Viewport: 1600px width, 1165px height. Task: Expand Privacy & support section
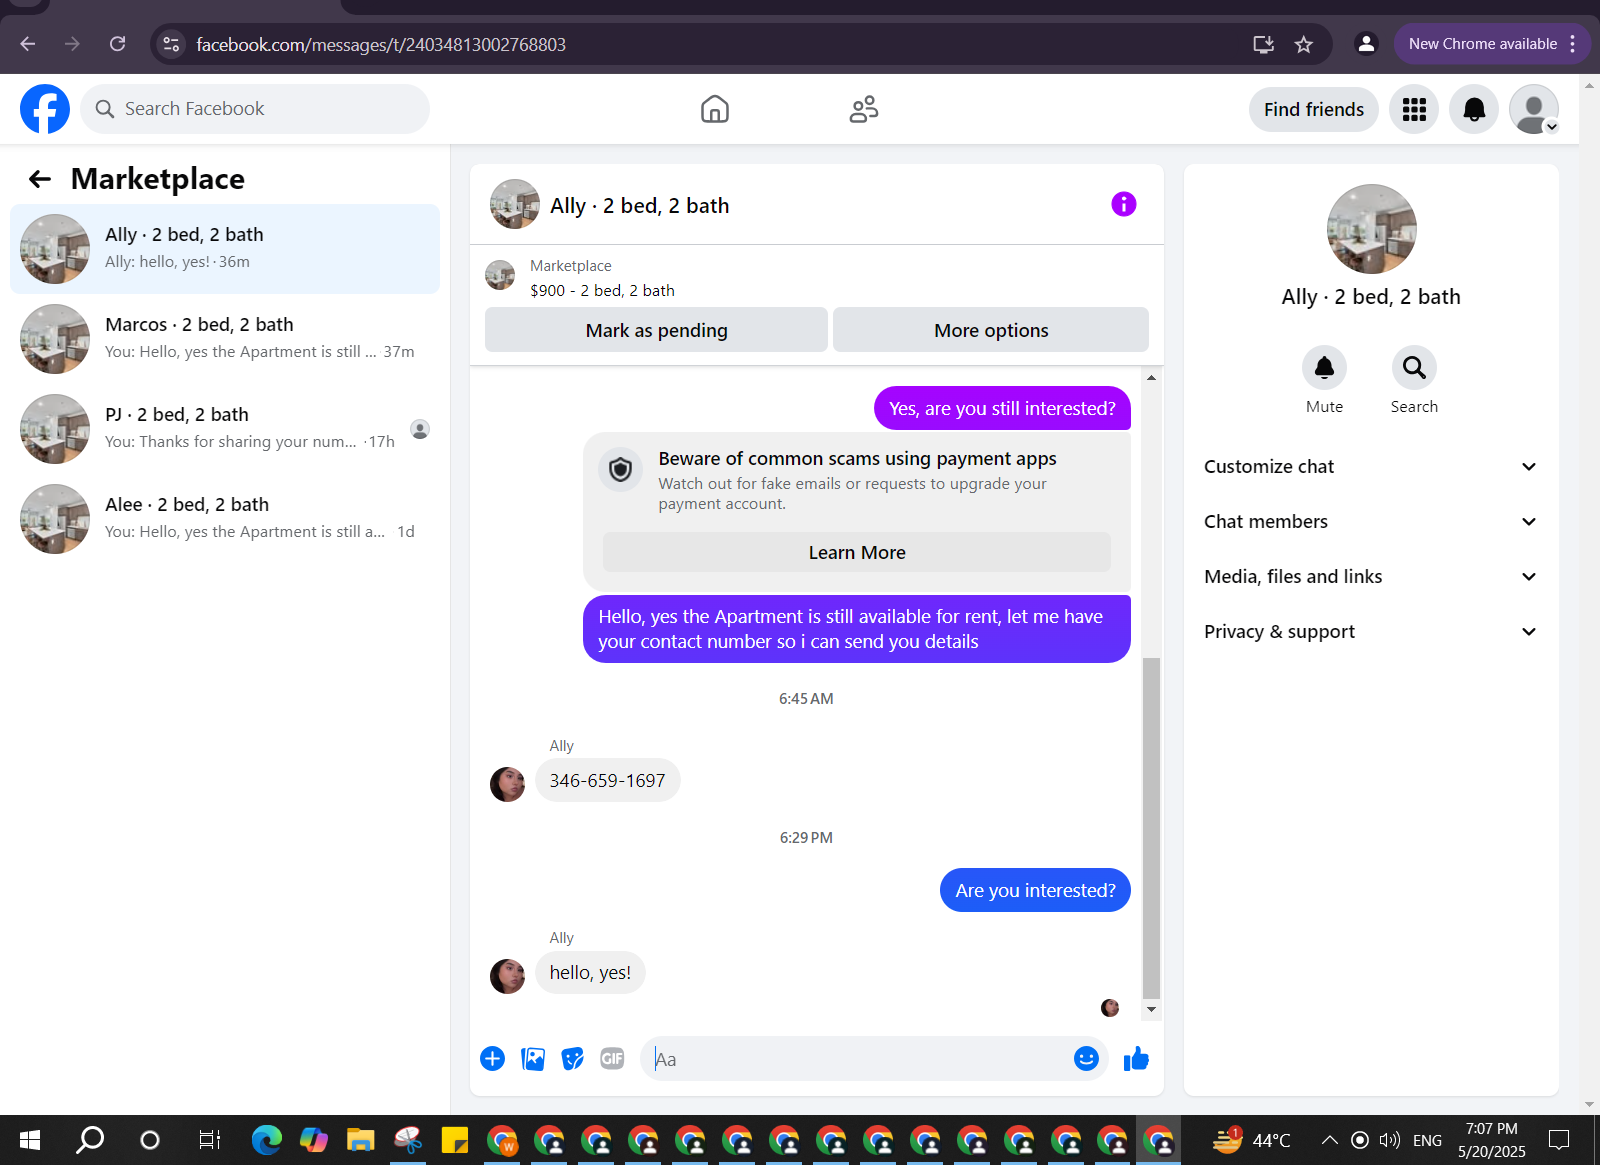1370,632
